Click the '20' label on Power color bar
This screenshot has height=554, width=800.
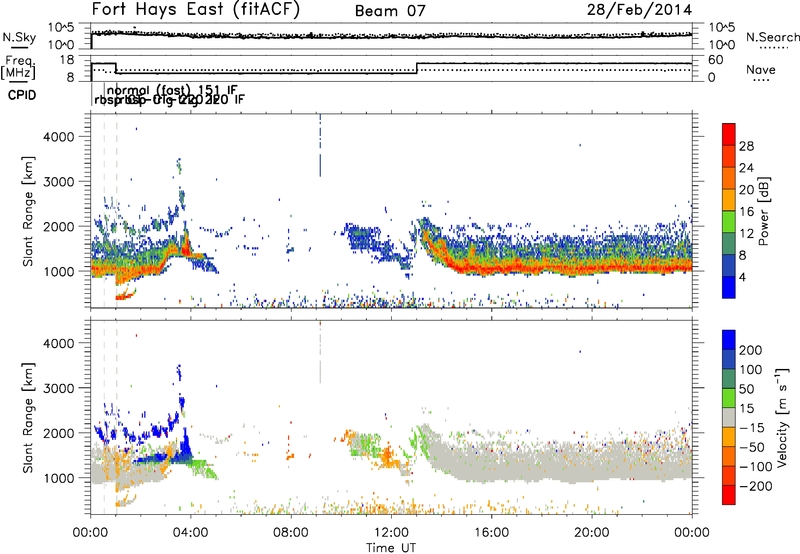(746, 190)
